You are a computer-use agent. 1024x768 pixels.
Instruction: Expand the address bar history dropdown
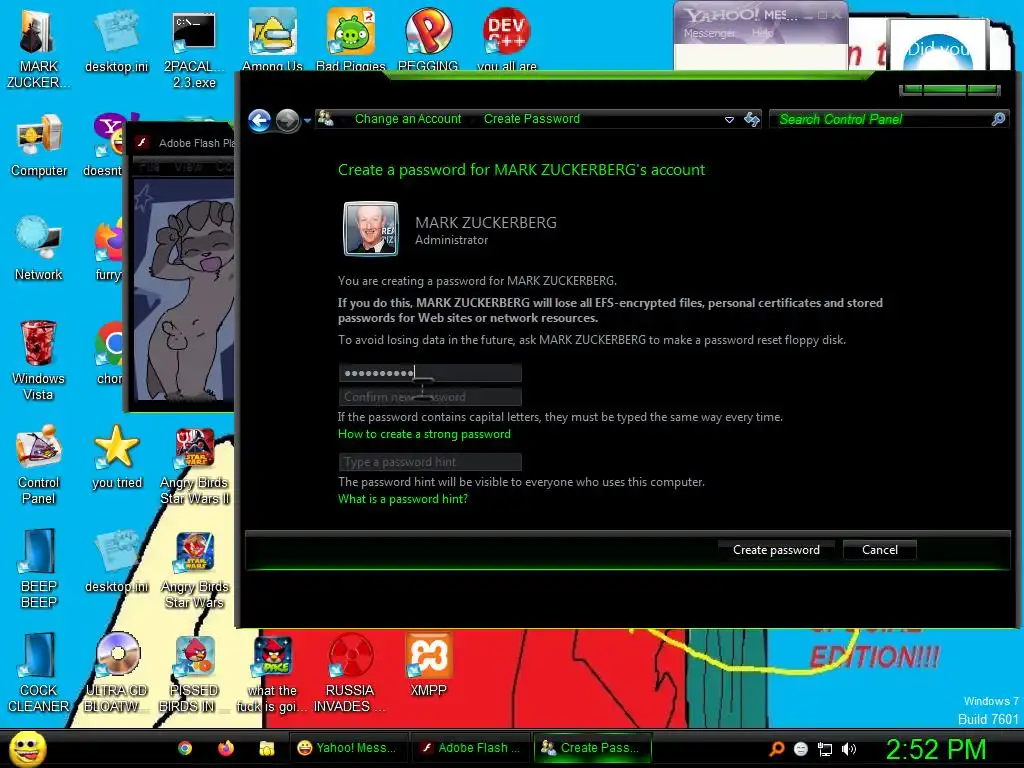[x=729, y=120]
